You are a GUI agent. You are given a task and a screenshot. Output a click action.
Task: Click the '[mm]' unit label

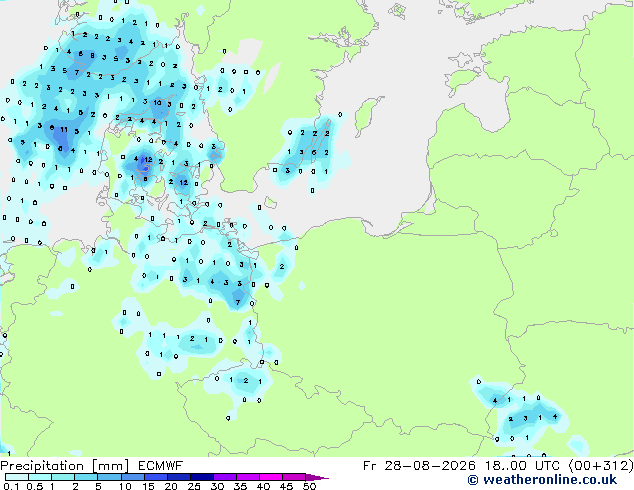(111, 466)
